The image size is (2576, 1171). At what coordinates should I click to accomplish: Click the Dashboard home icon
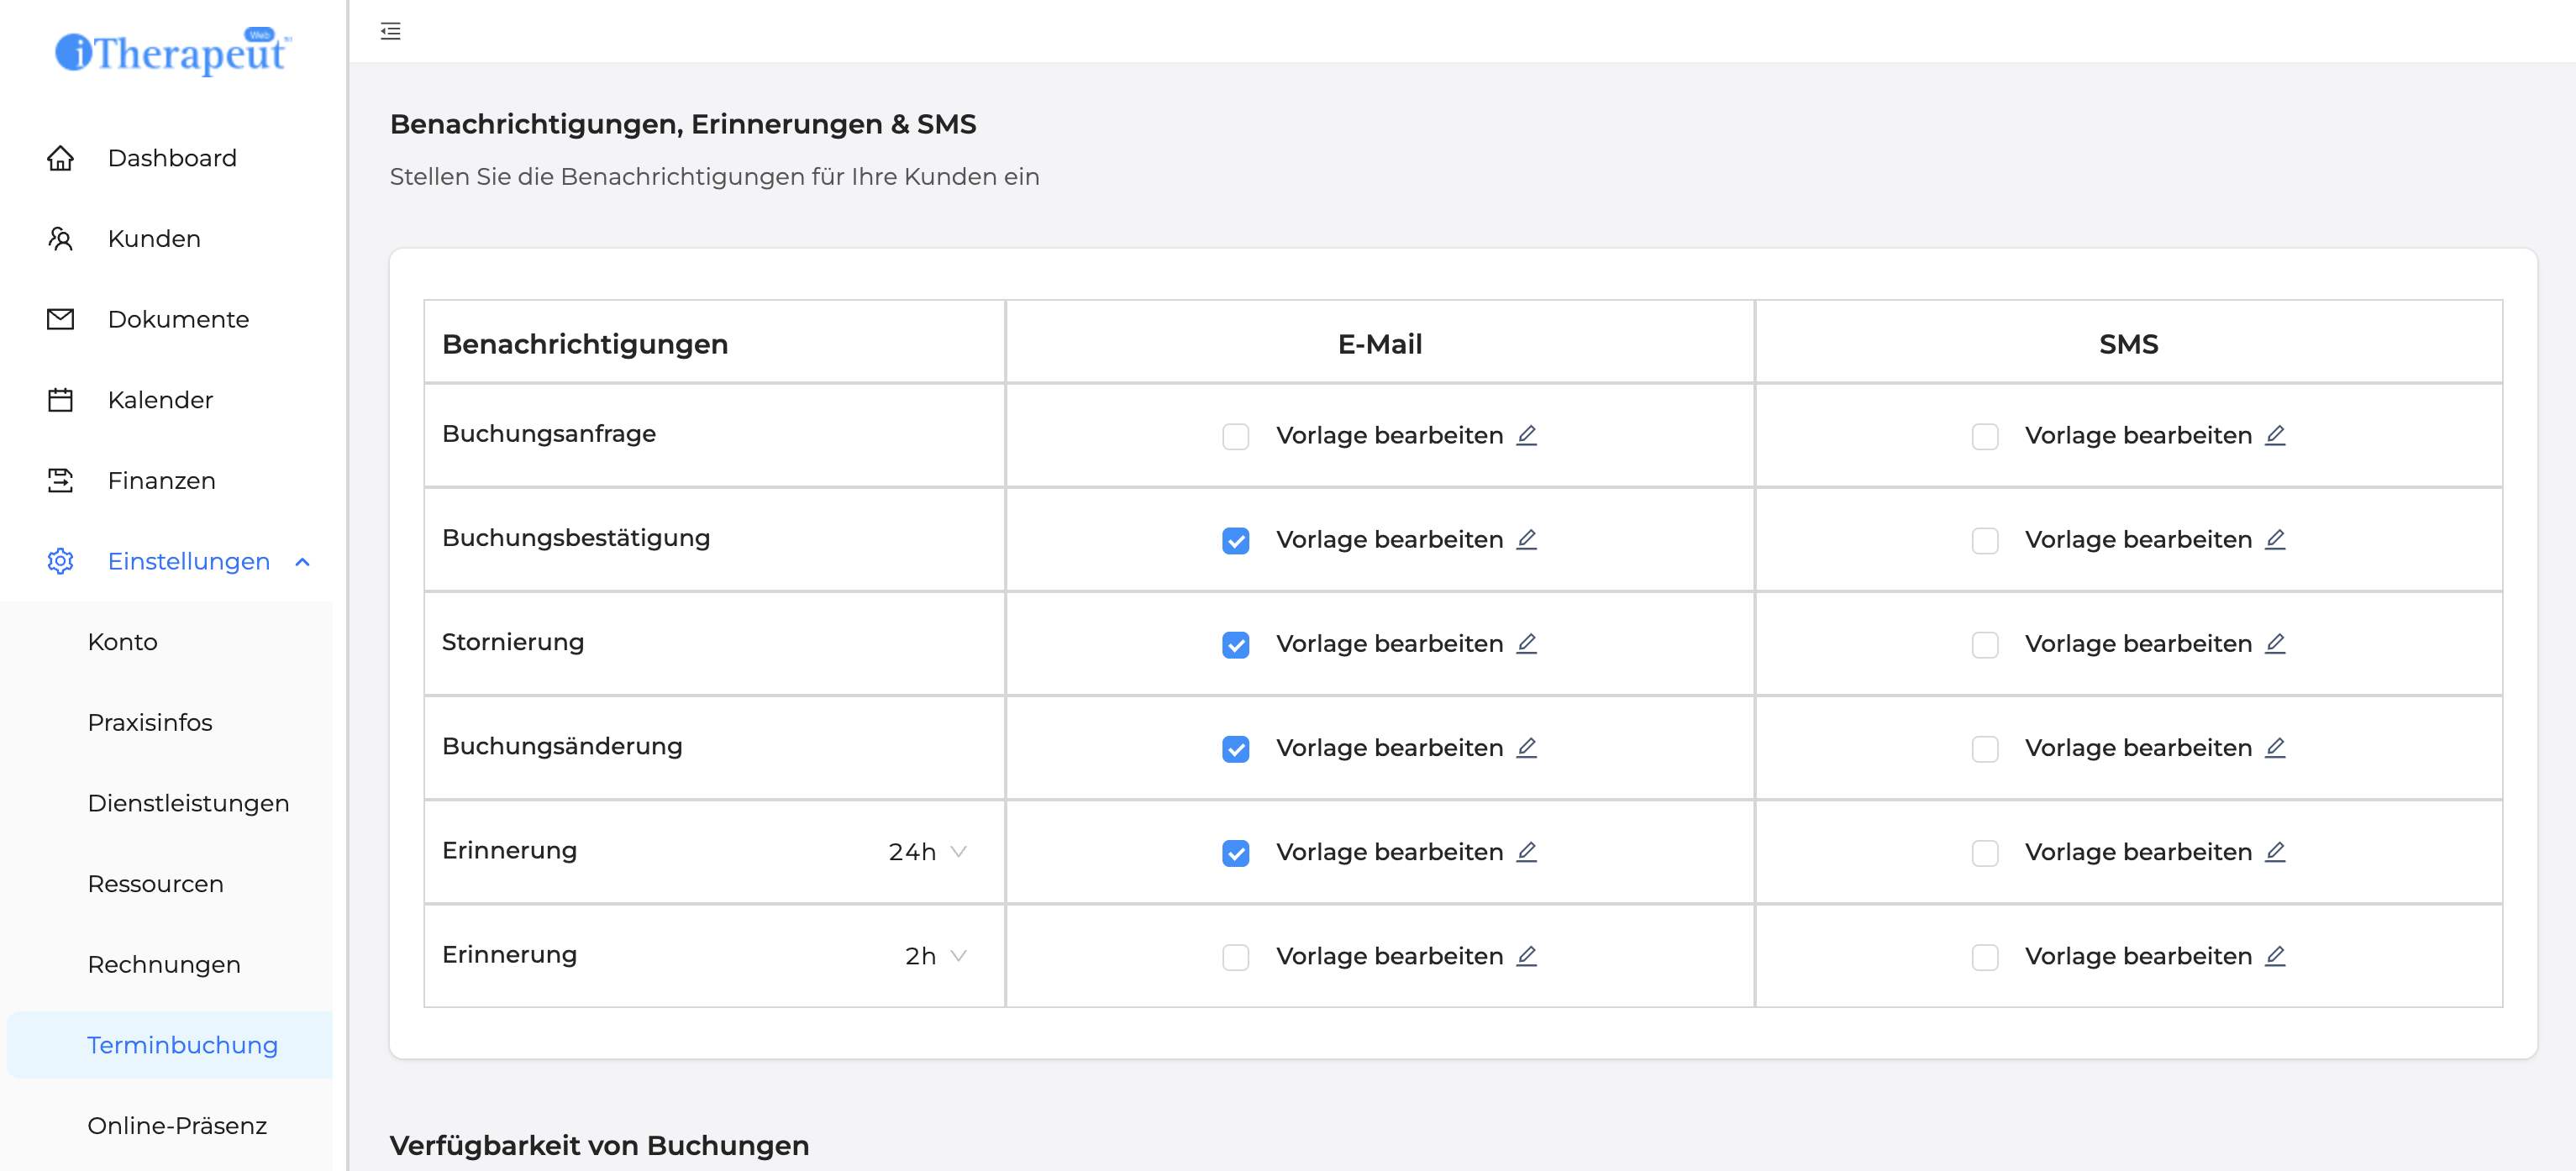click(60, 158)
